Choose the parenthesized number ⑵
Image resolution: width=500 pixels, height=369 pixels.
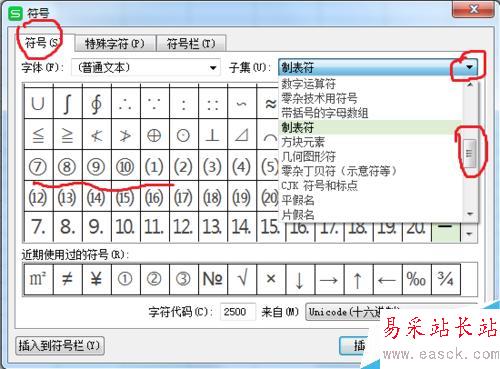[x=184, y=166]
